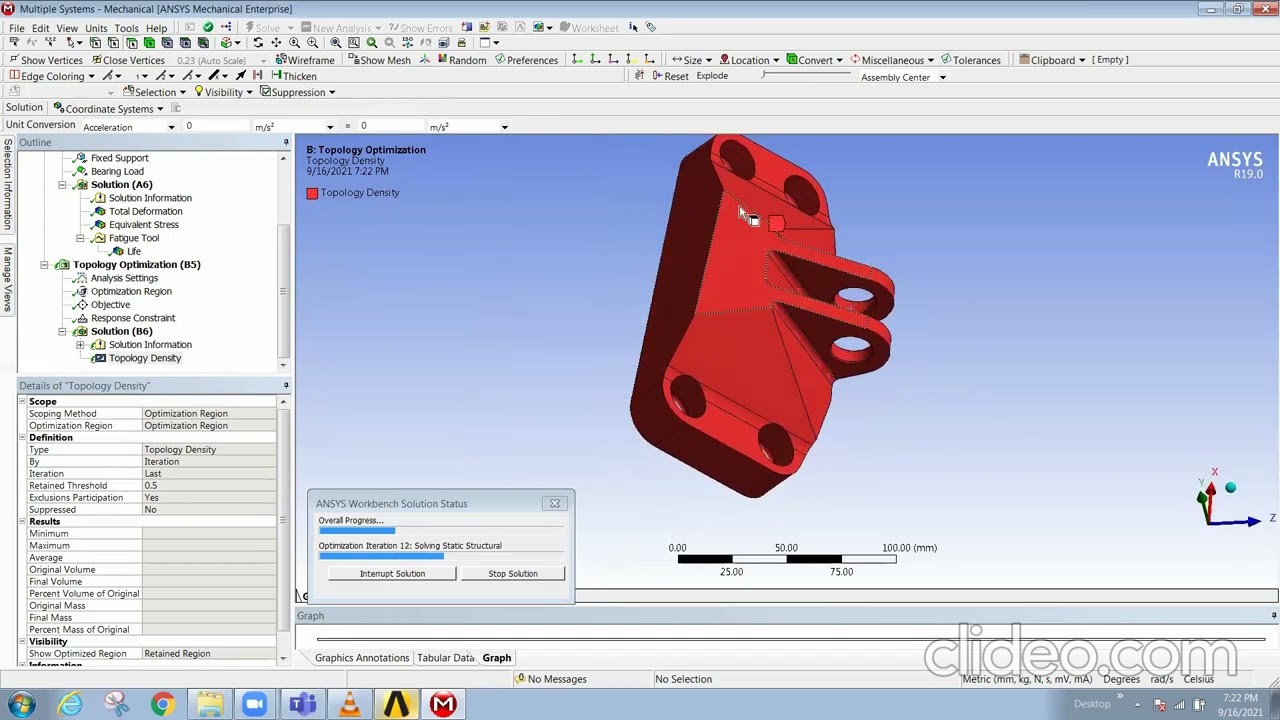Launch the ANSYS app from the taskbar
The image size is (1280, 720).
click(x=396, y=704)
